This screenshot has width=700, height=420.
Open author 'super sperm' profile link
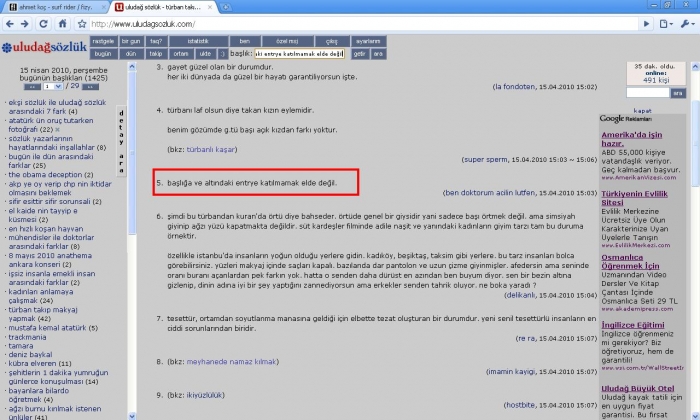pyautogui.click(x=486, y=159)
